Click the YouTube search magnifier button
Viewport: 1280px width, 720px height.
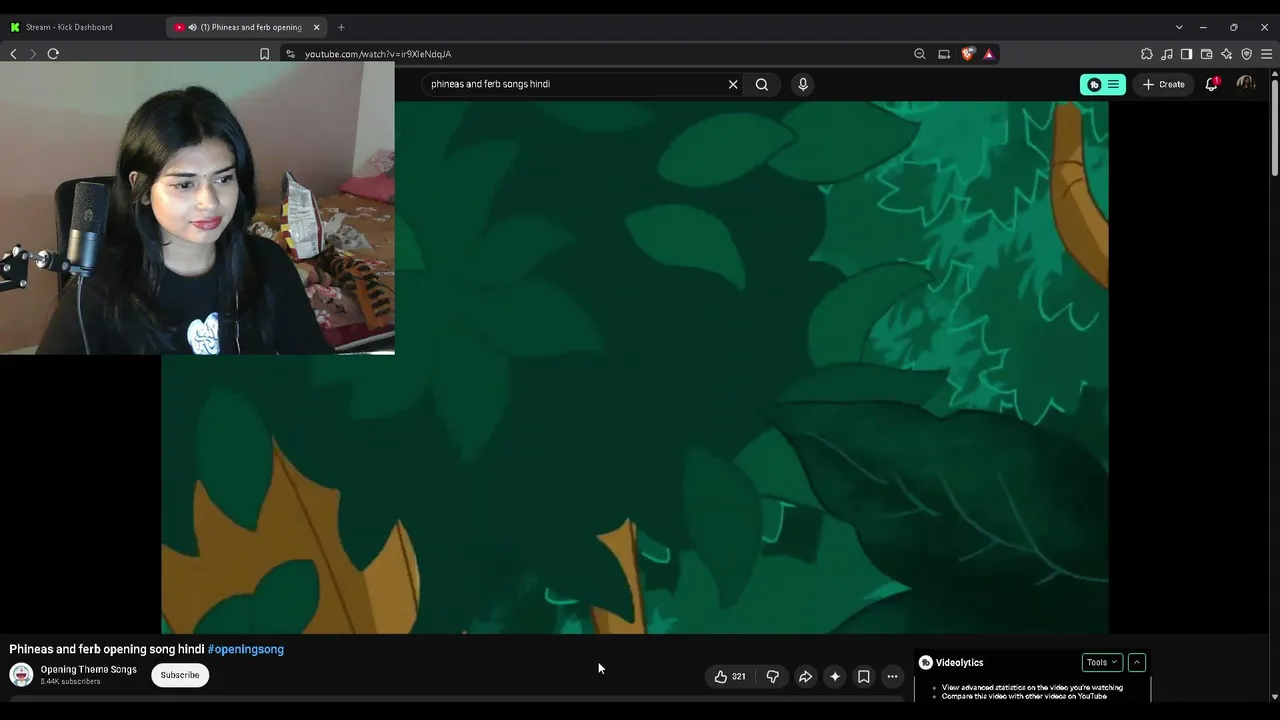tap(762, 84)
